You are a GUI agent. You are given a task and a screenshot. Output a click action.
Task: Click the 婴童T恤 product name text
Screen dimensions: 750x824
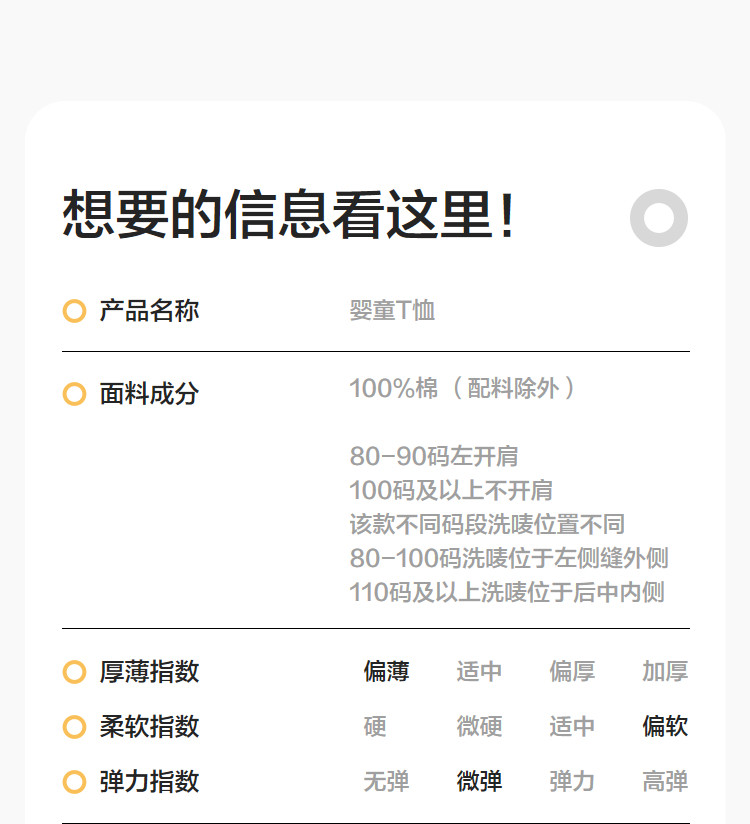(392, 311)
